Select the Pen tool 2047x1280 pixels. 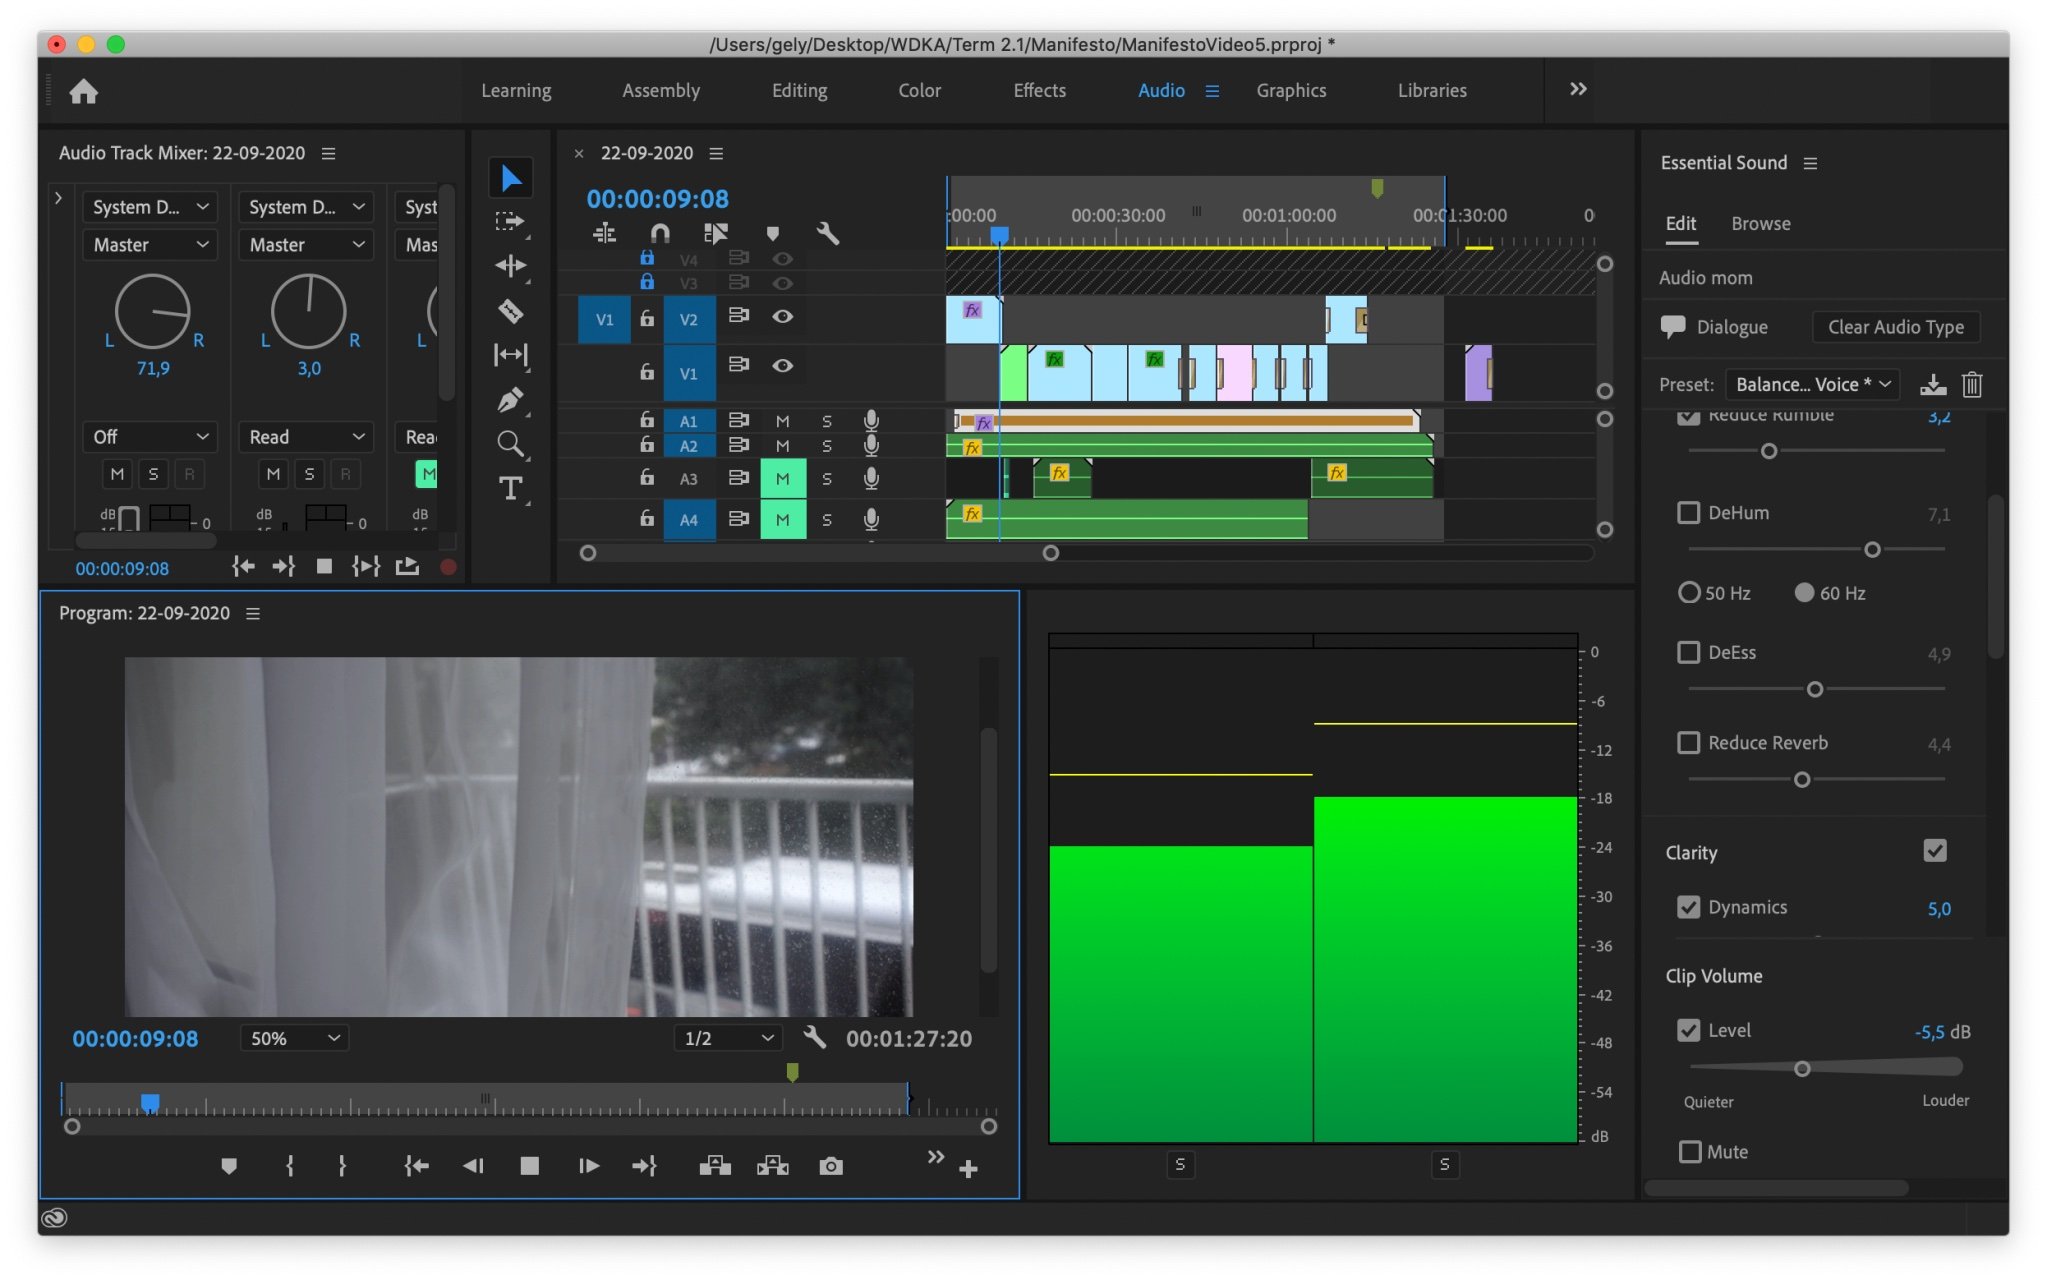point(511,400)
